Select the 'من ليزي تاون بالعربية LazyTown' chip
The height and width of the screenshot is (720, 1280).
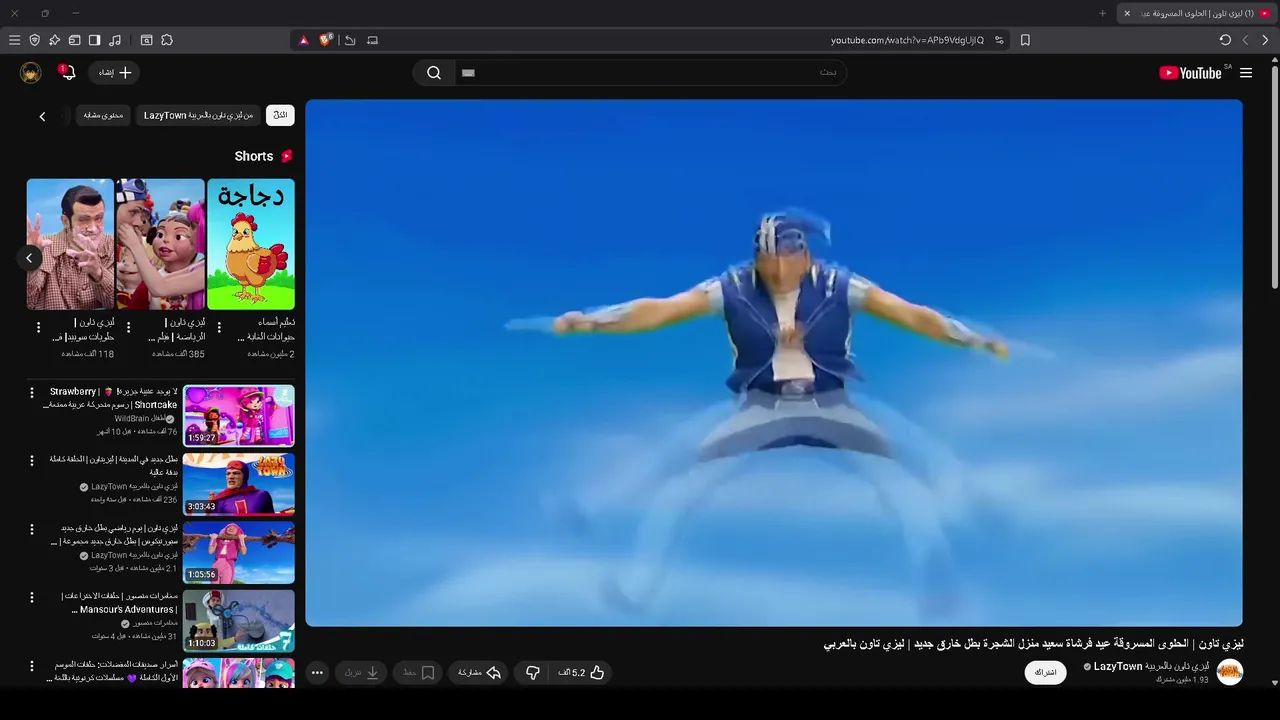(x=198, y=115)
